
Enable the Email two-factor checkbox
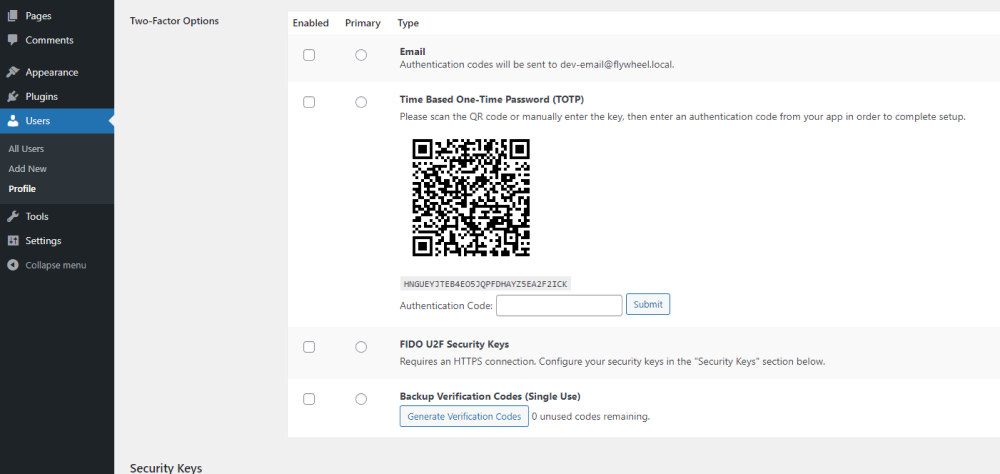(x=309, y=56)
